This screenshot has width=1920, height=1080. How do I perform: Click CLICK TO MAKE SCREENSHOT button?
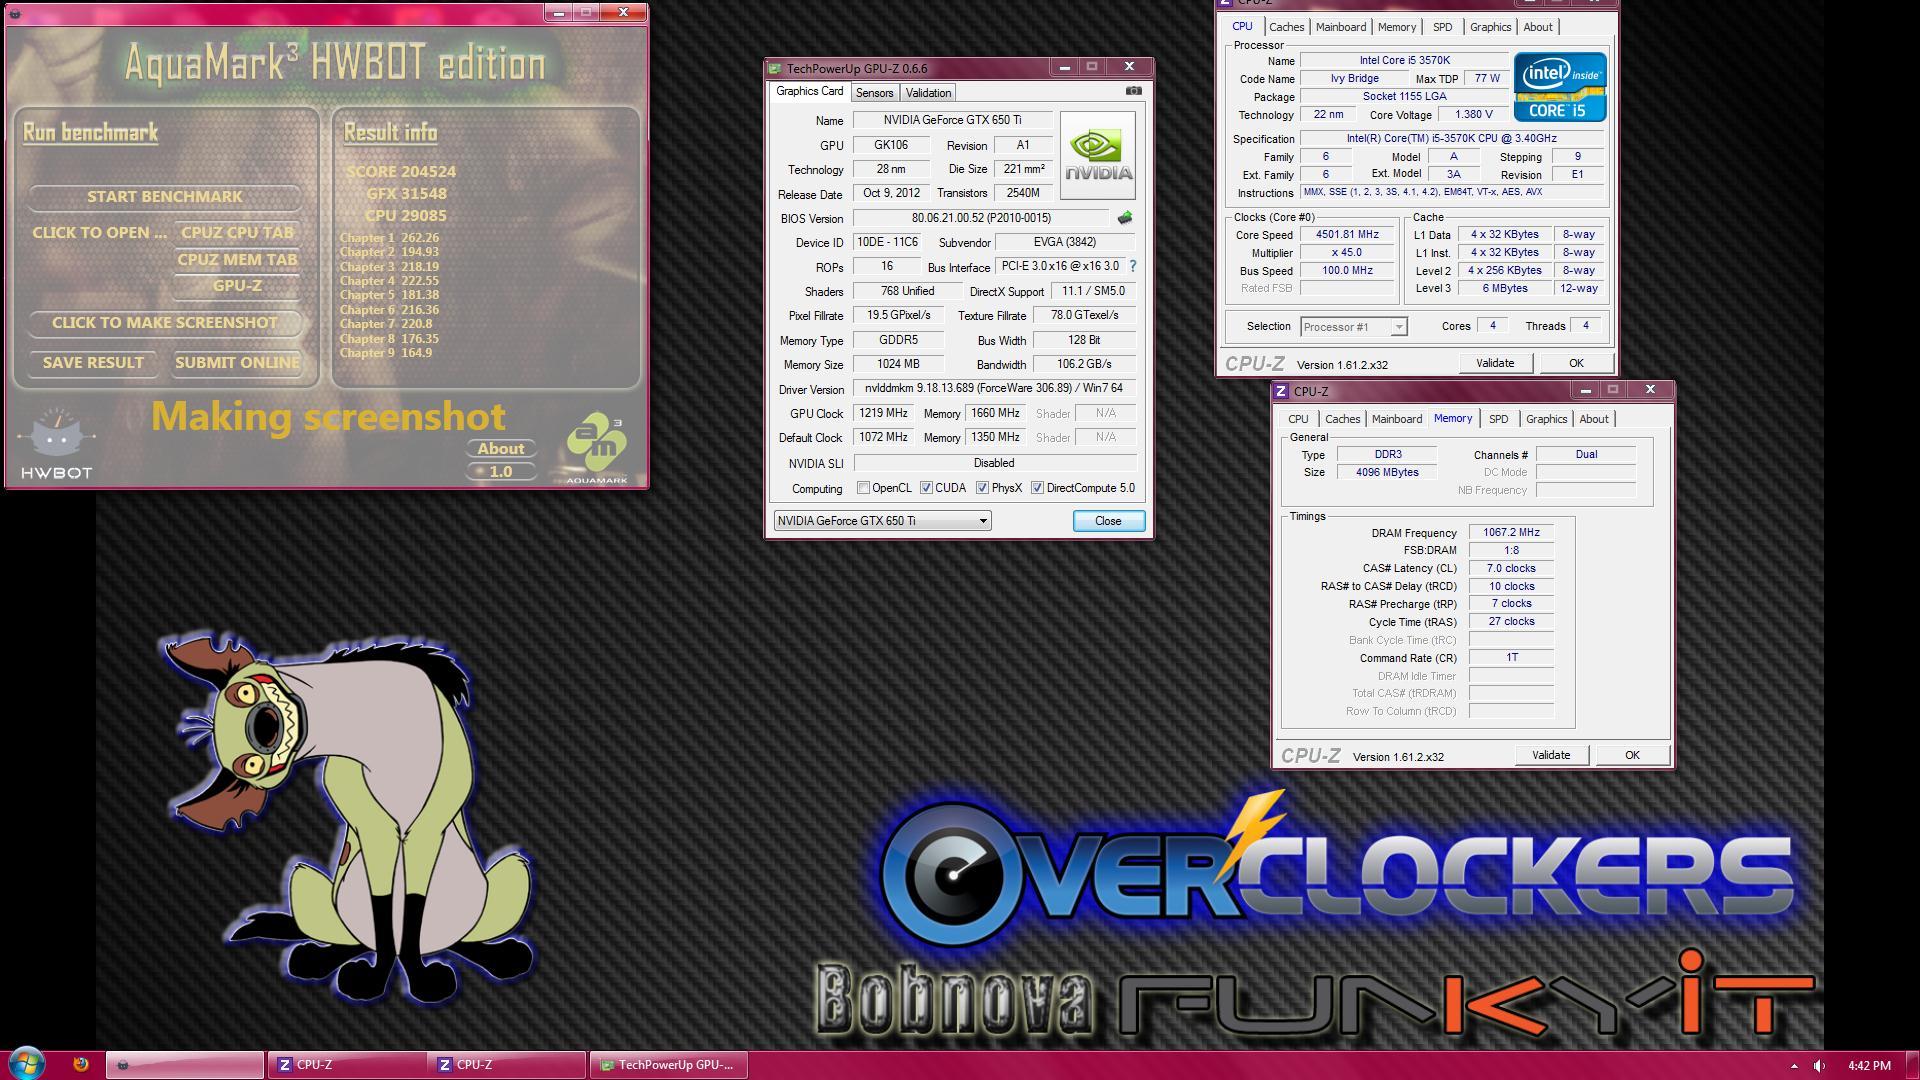coord(165,323)
